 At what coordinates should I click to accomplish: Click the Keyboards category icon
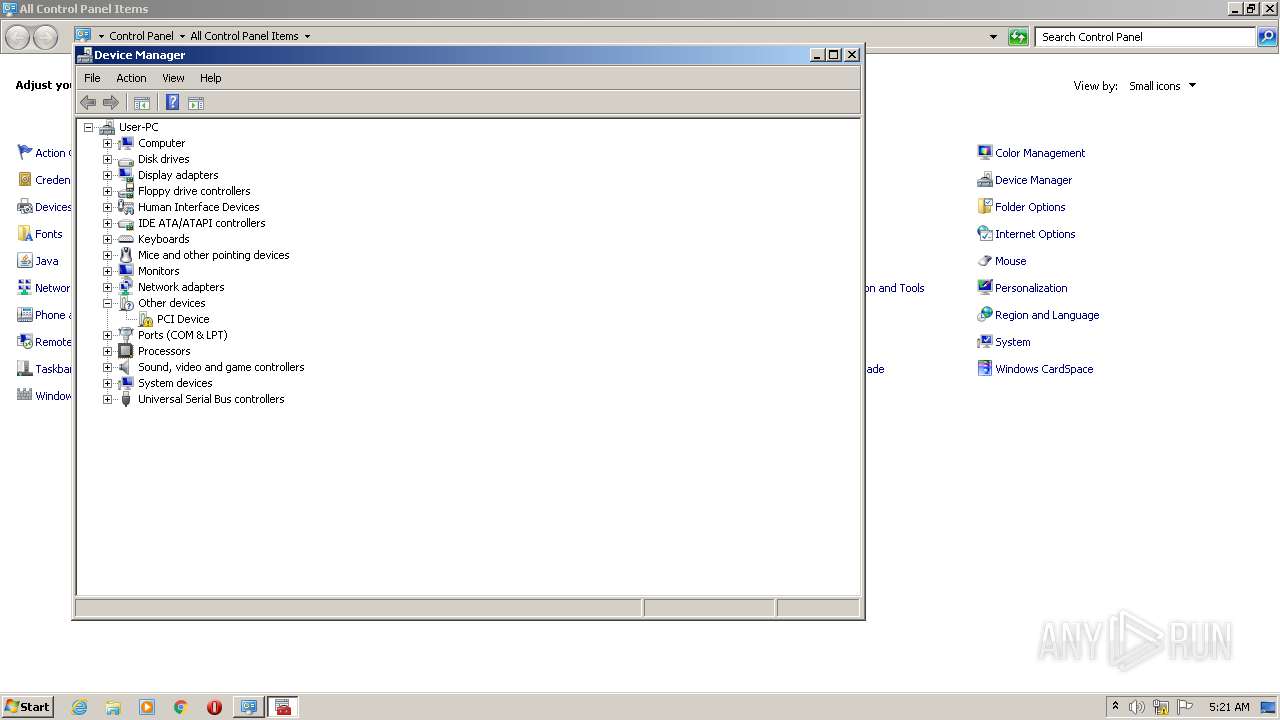pos(126,239)
